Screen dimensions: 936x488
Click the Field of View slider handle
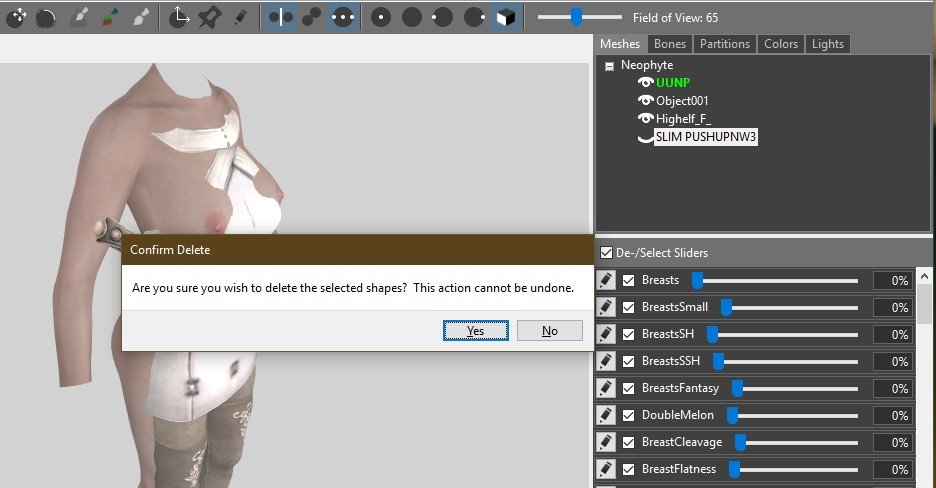click(576, 17)
